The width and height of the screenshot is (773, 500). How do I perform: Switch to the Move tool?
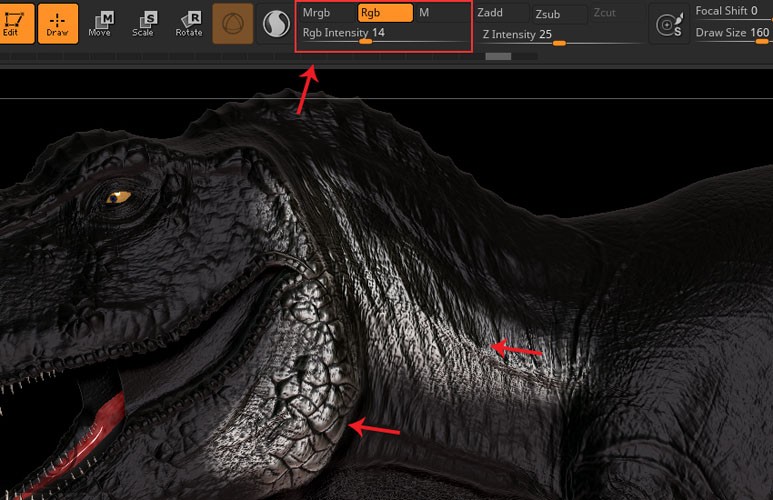100,23
